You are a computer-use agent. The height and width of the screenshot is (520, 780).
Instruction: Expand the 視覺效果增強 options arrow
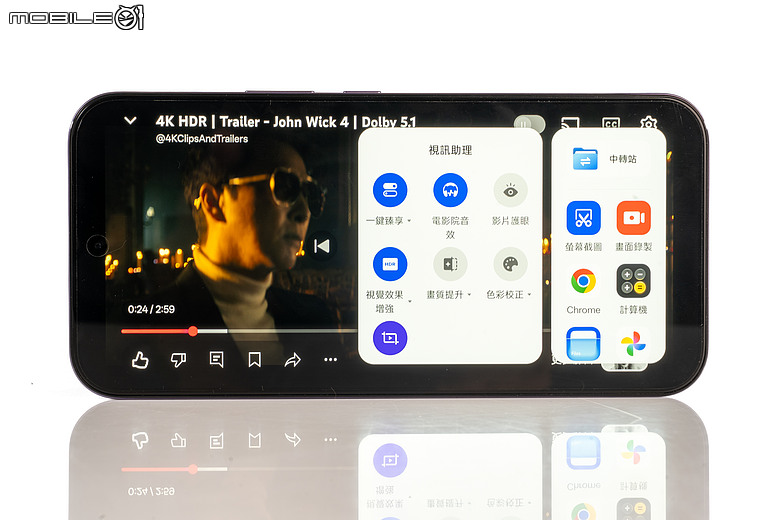pos(410,301)
